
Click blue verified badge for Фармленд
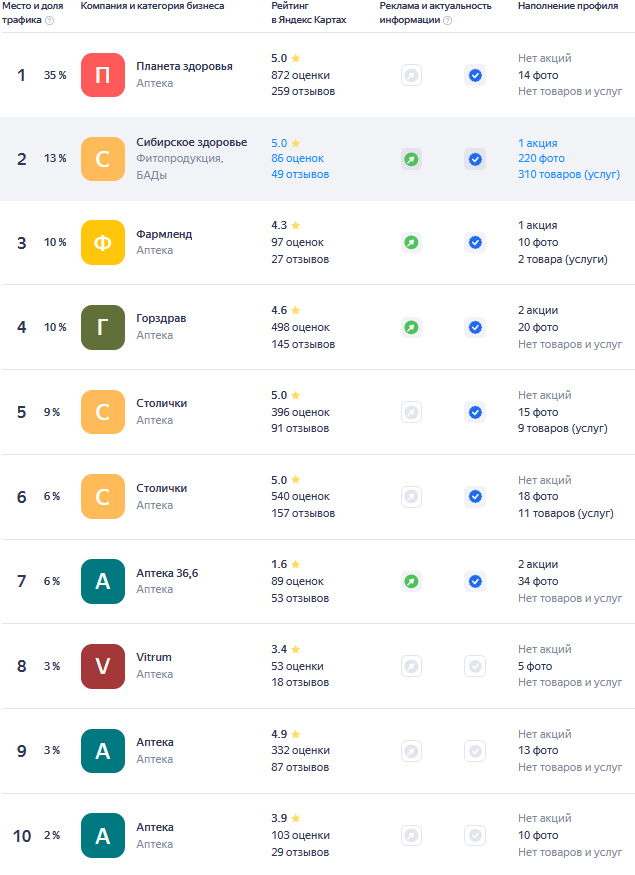[475, 243]
